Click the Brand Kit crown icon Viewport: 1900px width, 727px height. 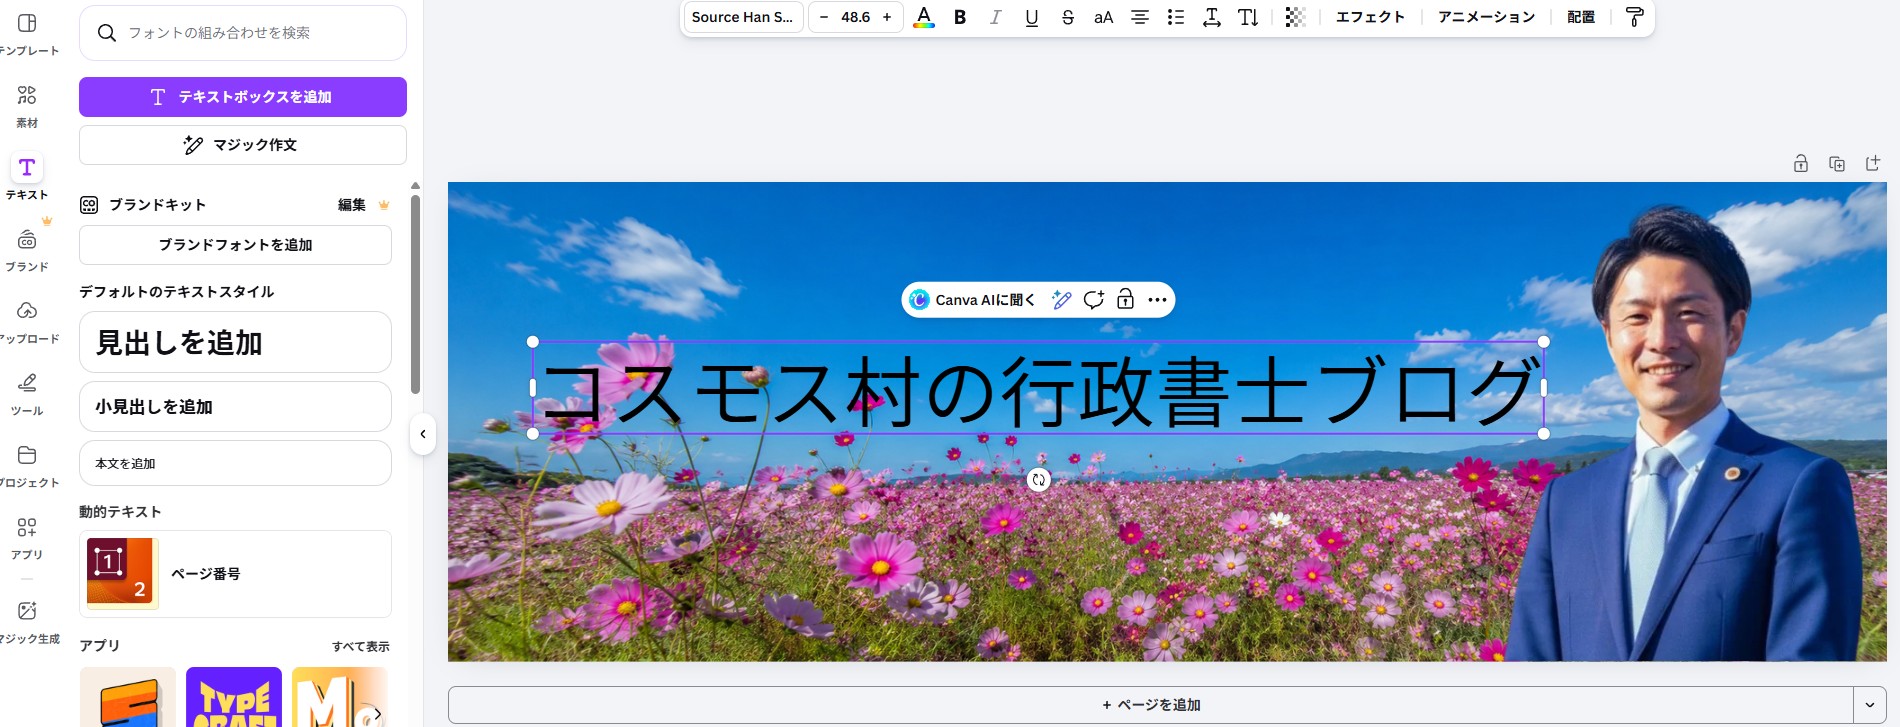pyautogui.click(x=384, y=205)
